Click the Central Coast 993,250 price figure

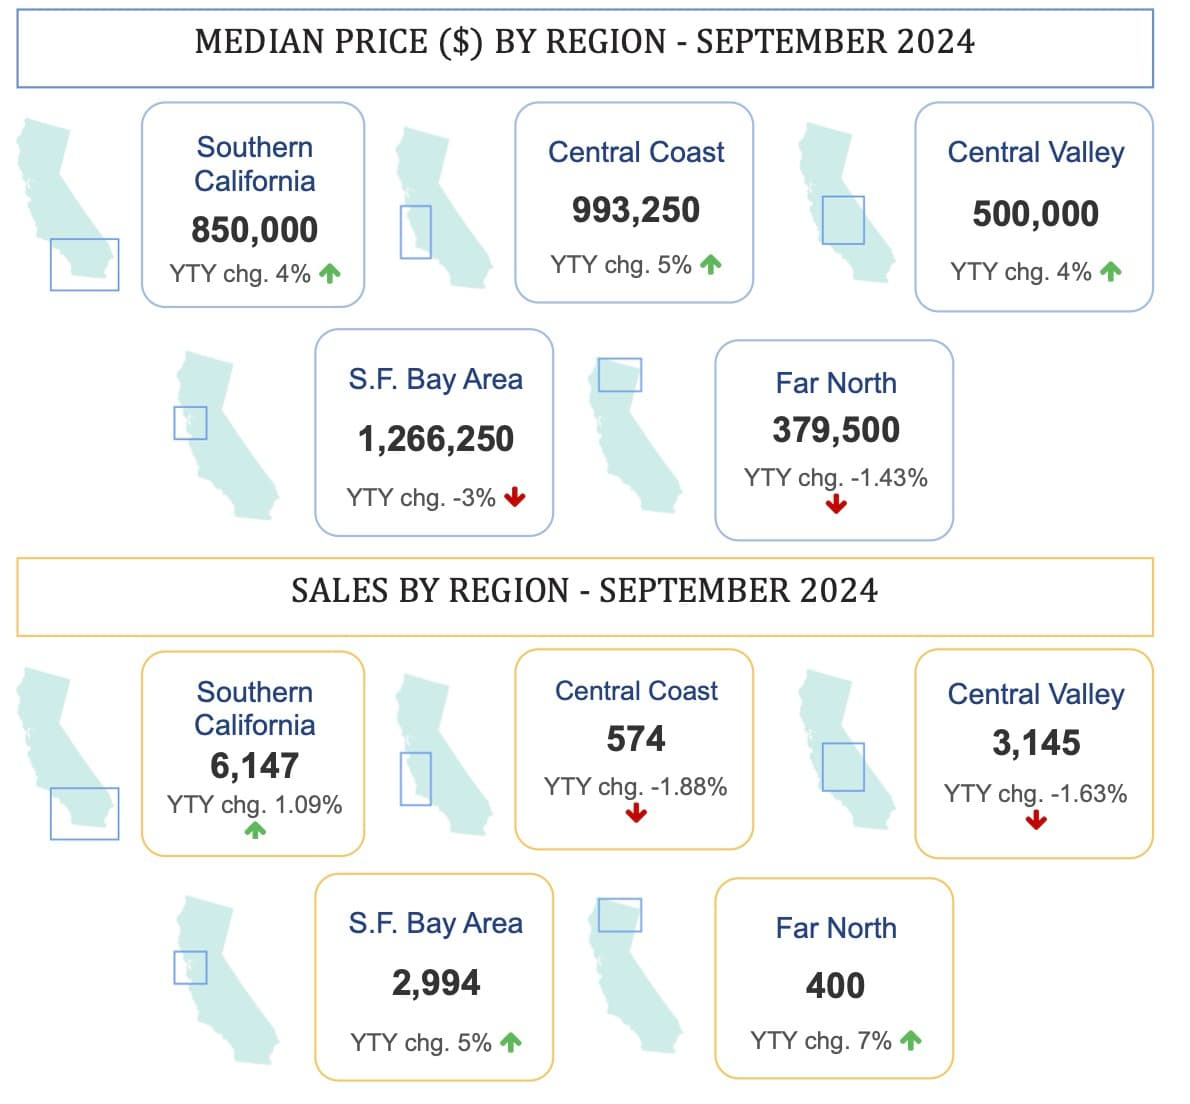click(636, 210)
